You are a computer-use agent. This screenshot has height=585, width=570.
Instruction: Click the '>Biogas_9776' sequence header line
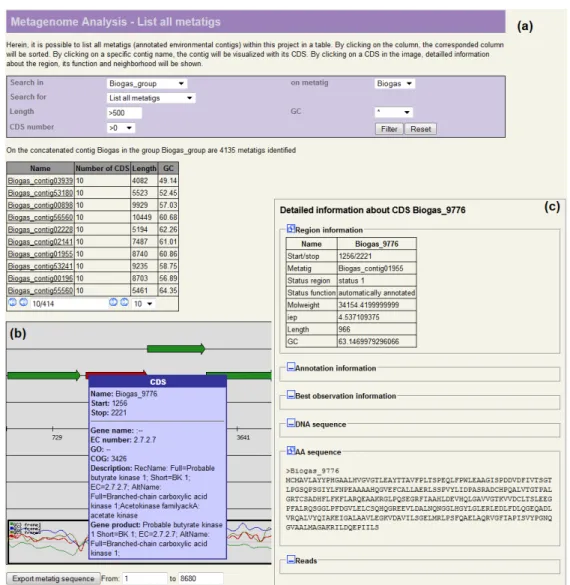point(313,471)
